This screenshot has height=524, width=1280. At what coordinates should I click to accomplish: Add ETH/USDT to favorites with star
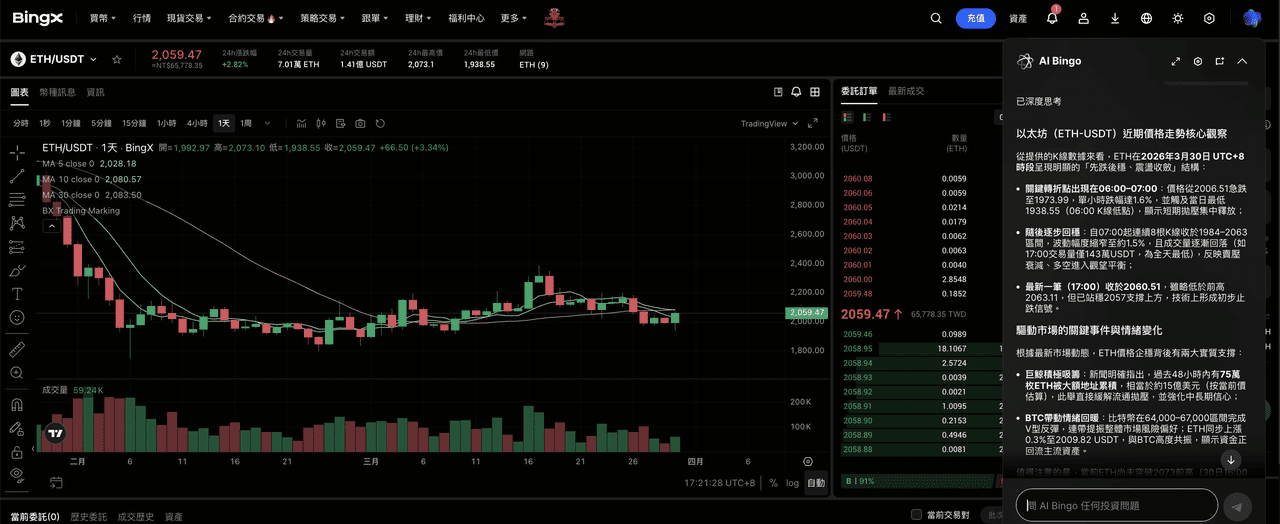[117, 60]
